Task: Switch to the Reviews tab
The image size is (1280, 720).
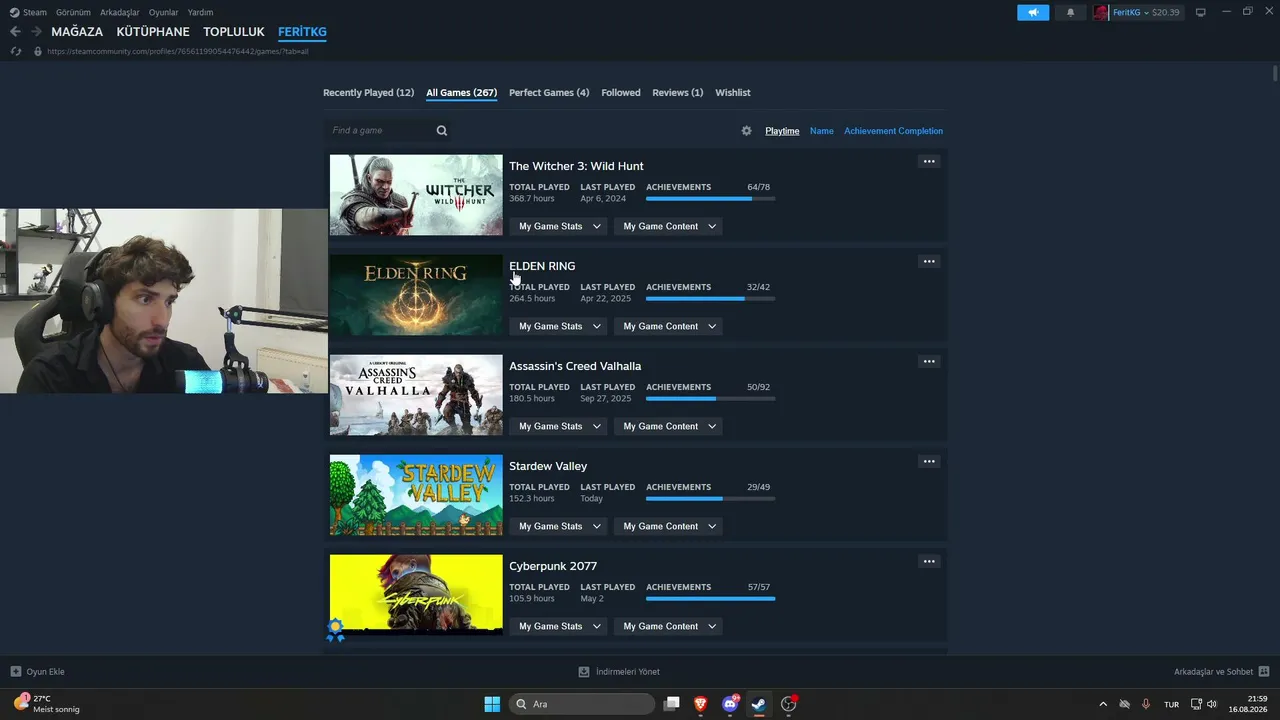Action: pyautogui.click(x=678, y=93)
